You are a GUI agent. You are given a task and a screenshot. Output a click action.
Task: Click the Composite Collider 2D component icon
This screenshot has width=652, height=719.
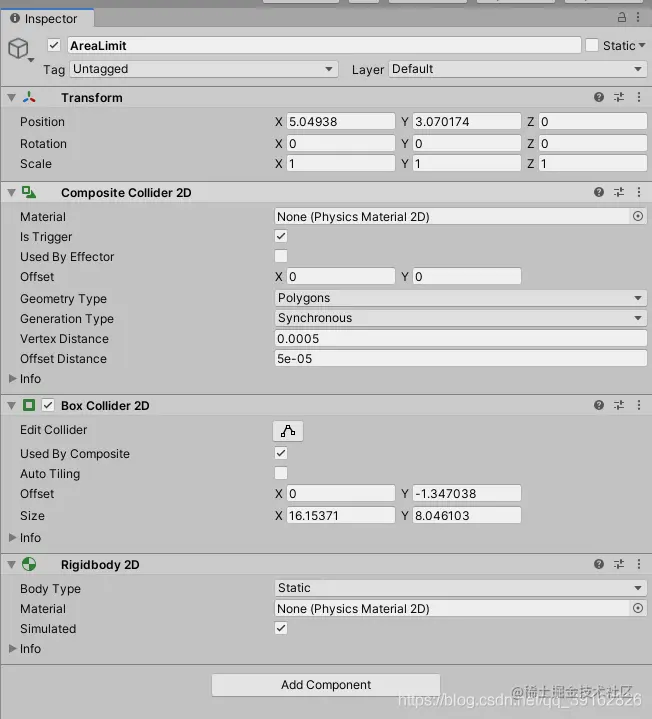(29, 193)
